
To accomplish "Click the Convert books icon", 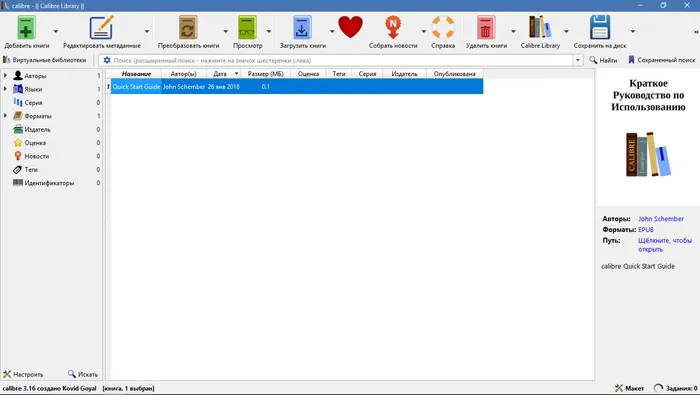I will click(188, 28).
